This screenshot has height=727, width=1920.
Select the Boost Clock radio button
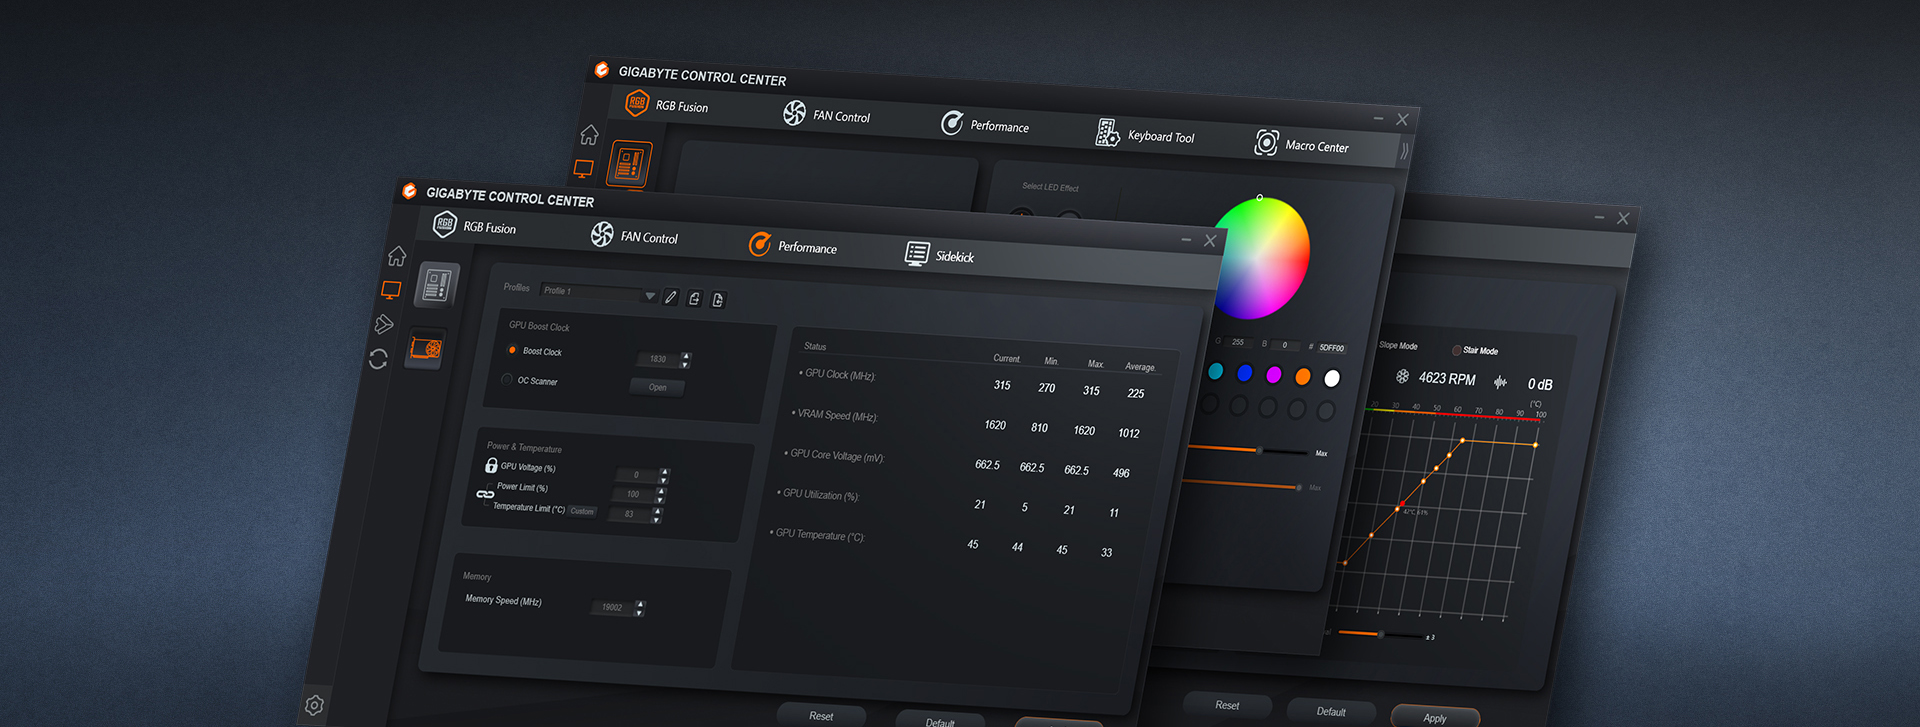[x=512, y=350]
